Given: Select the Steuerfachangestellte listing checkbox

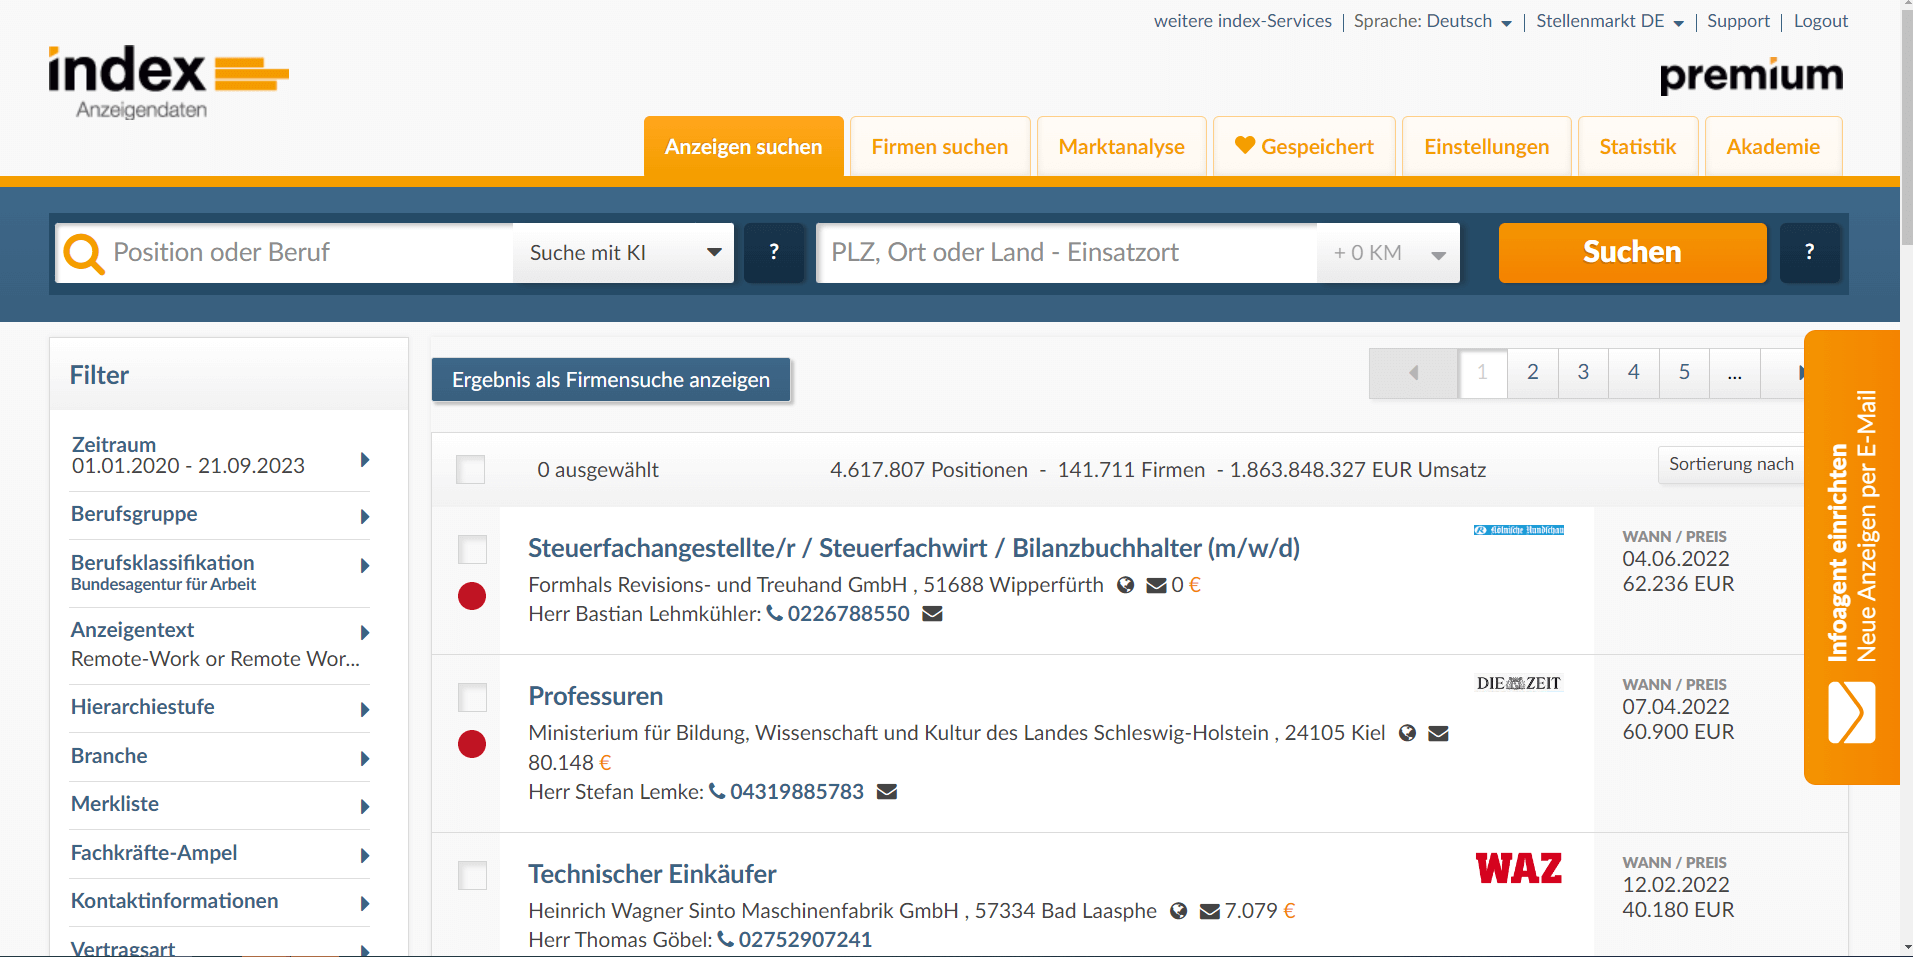Looking at the screenshot, I should pos(470,549).
